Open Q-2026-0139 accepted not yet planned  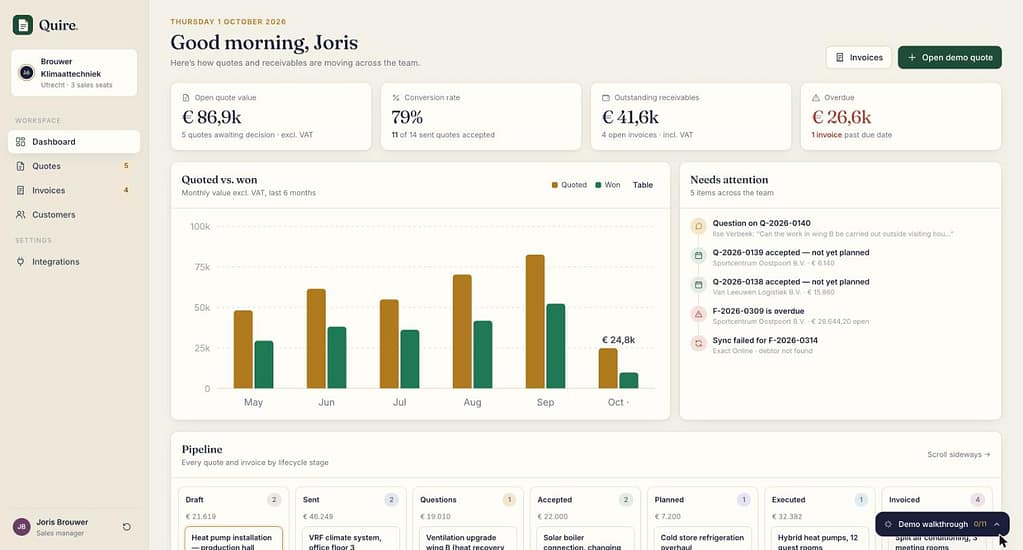click(x=840, y=256)
